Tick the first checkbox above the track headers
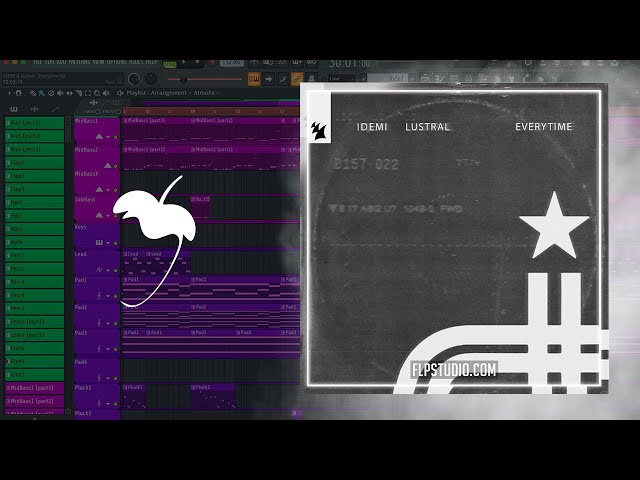The width and height of the screenshot is (640, 480). click(98, 111)
